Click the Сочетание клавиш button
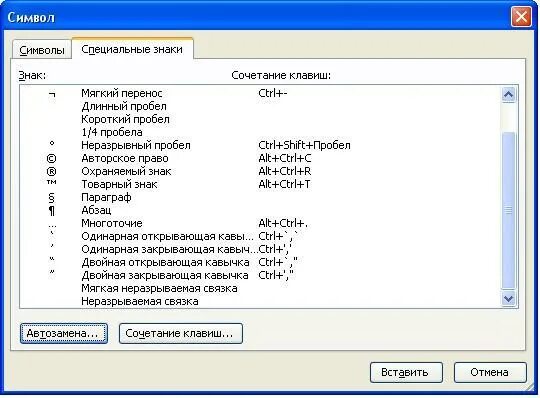The height and width of the screenshot is (398, 540). [180, 333]
